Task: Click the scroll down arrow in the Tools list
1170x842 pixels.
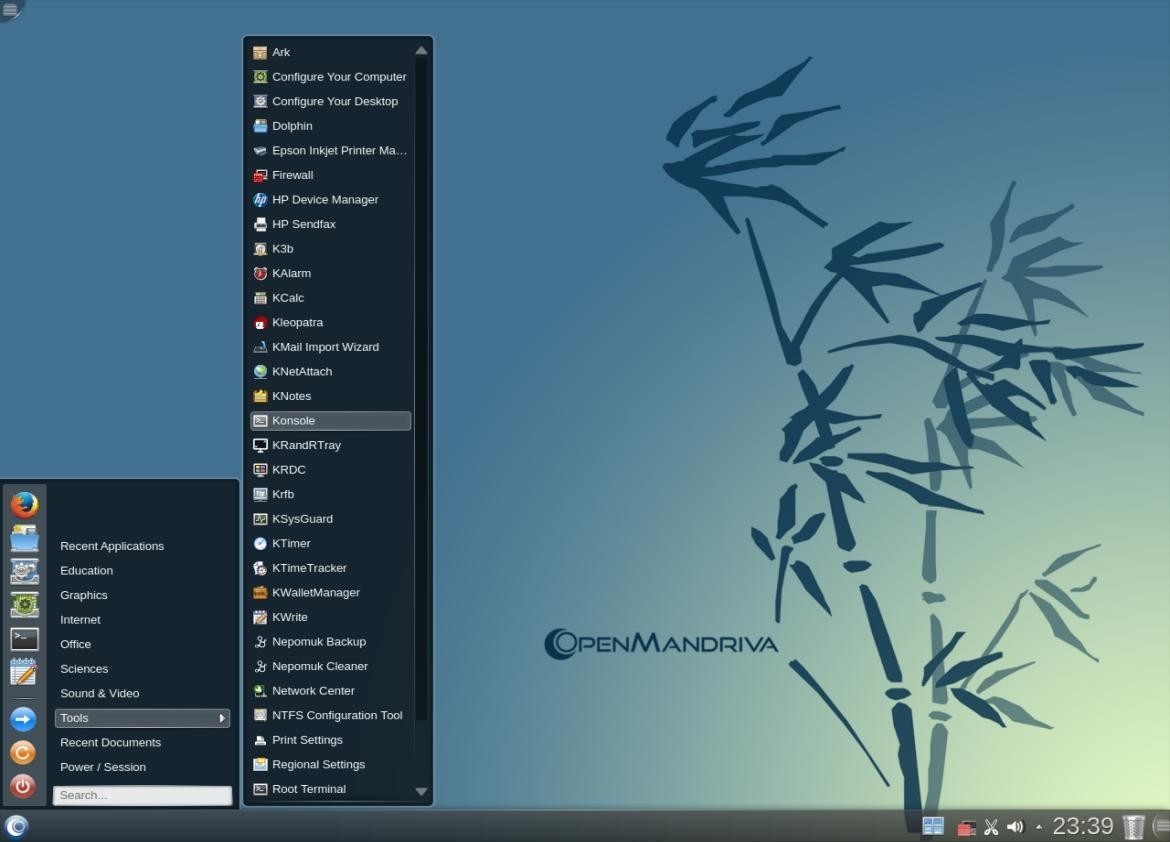Action: click(421, 791)
